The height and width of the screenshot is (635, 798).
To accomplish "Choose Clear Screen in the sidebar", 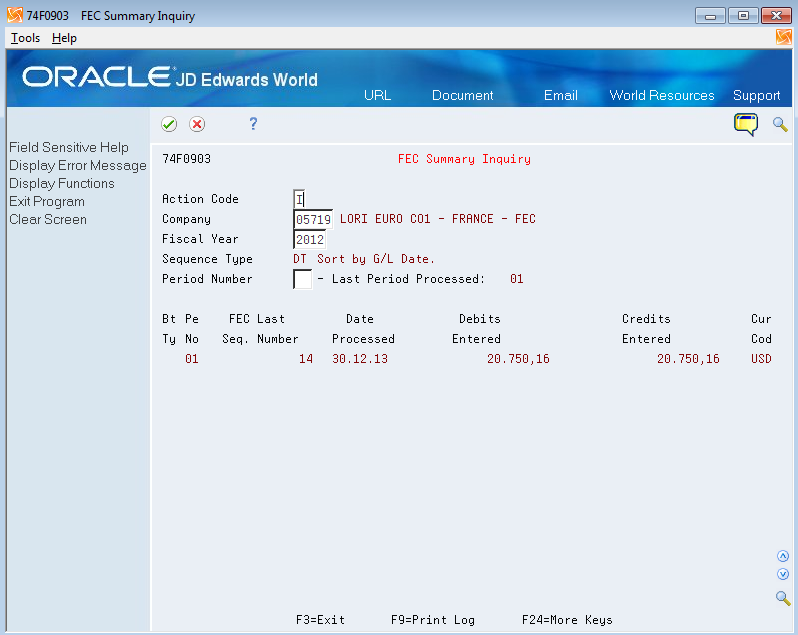I will click(x=48, y=220).
